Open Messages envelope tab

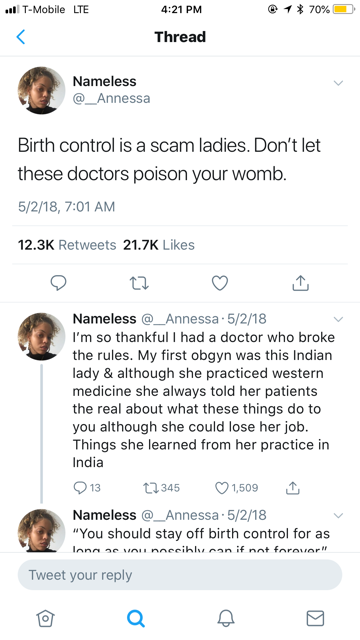coord(315,618)
